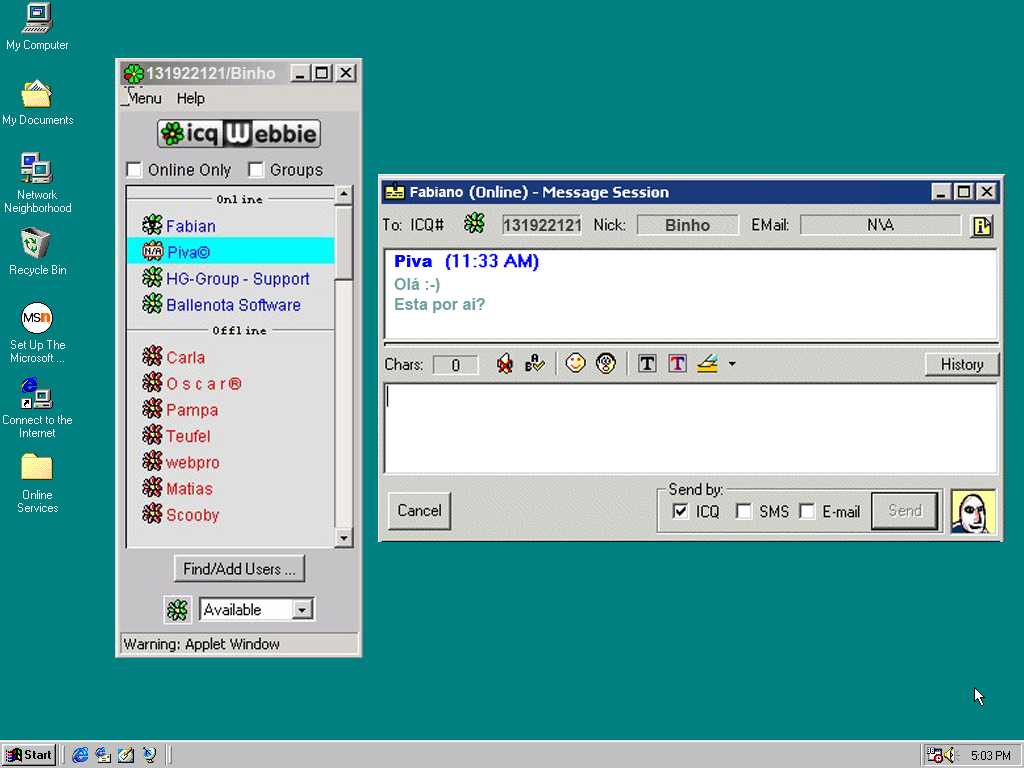Click inside the message text input area

(690, 428)
